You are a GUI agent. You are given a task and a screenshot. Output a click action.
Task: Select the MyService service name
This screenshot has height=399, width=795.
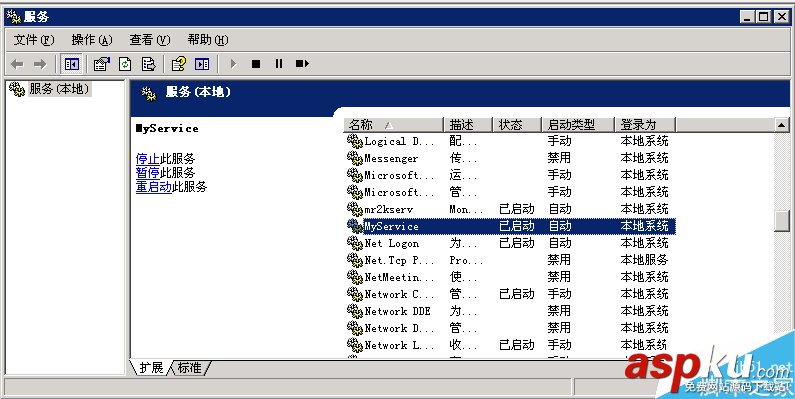click(x=391, y=226)
